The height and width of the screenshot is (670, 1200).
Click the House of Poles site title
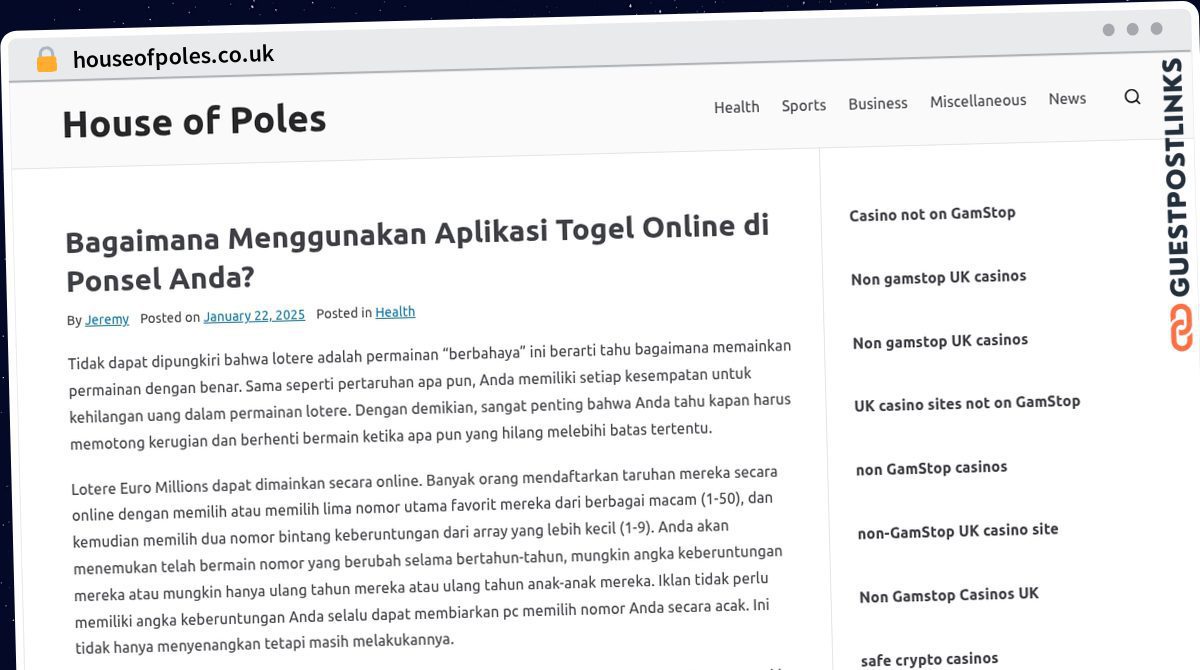194,122
